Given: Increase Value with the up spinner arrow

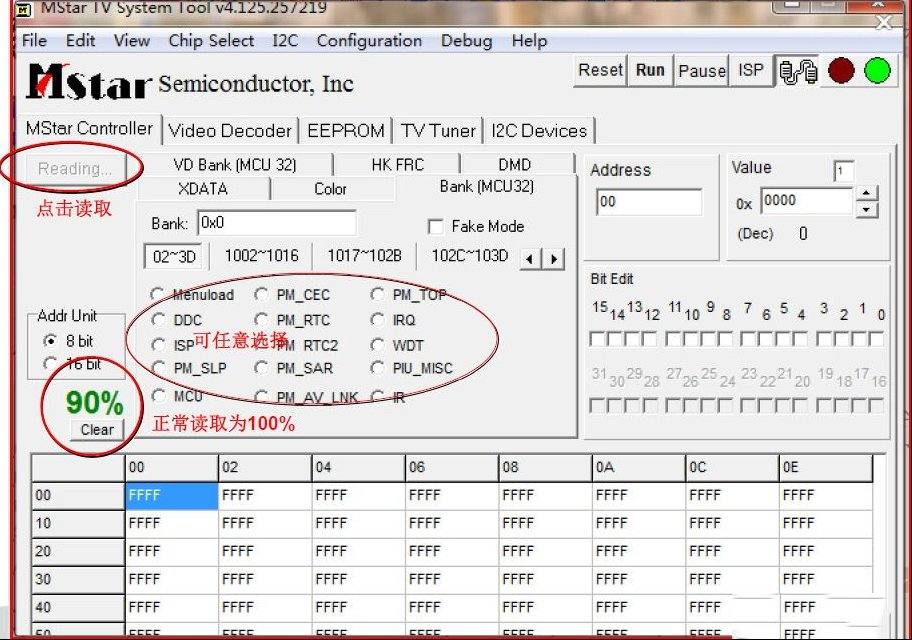Looking at the screenshot, I should click(867, 194).
